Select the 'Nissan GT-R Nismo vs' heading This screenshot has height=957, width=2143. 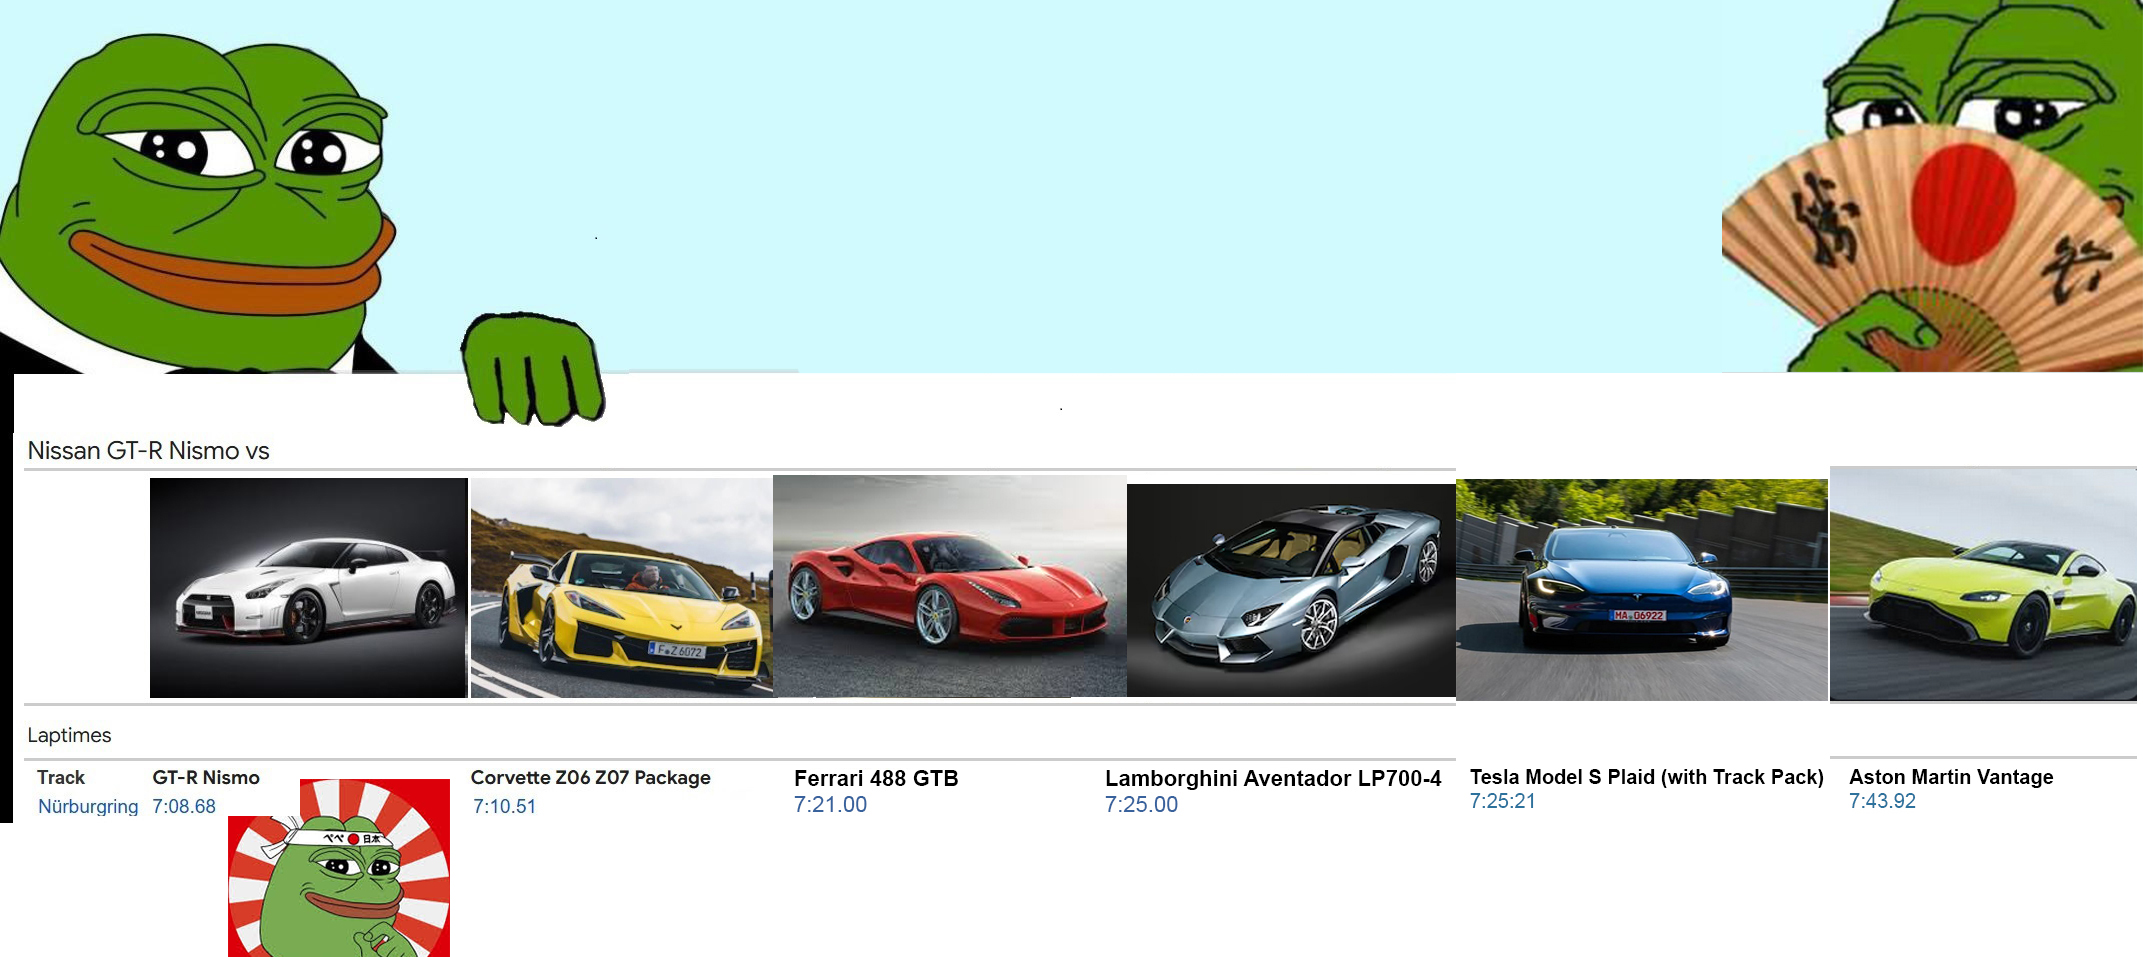[x=148, y=451]
